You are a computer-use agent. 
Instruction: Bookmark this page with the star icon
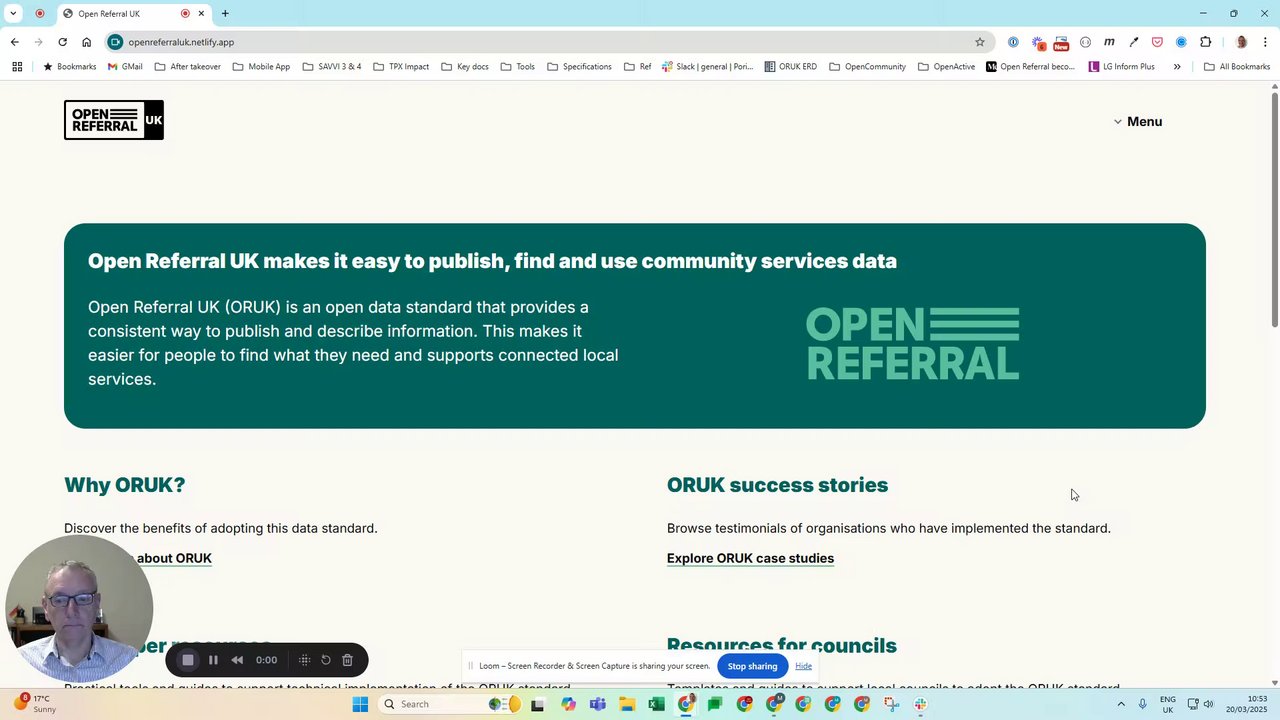tap(980, 42)
